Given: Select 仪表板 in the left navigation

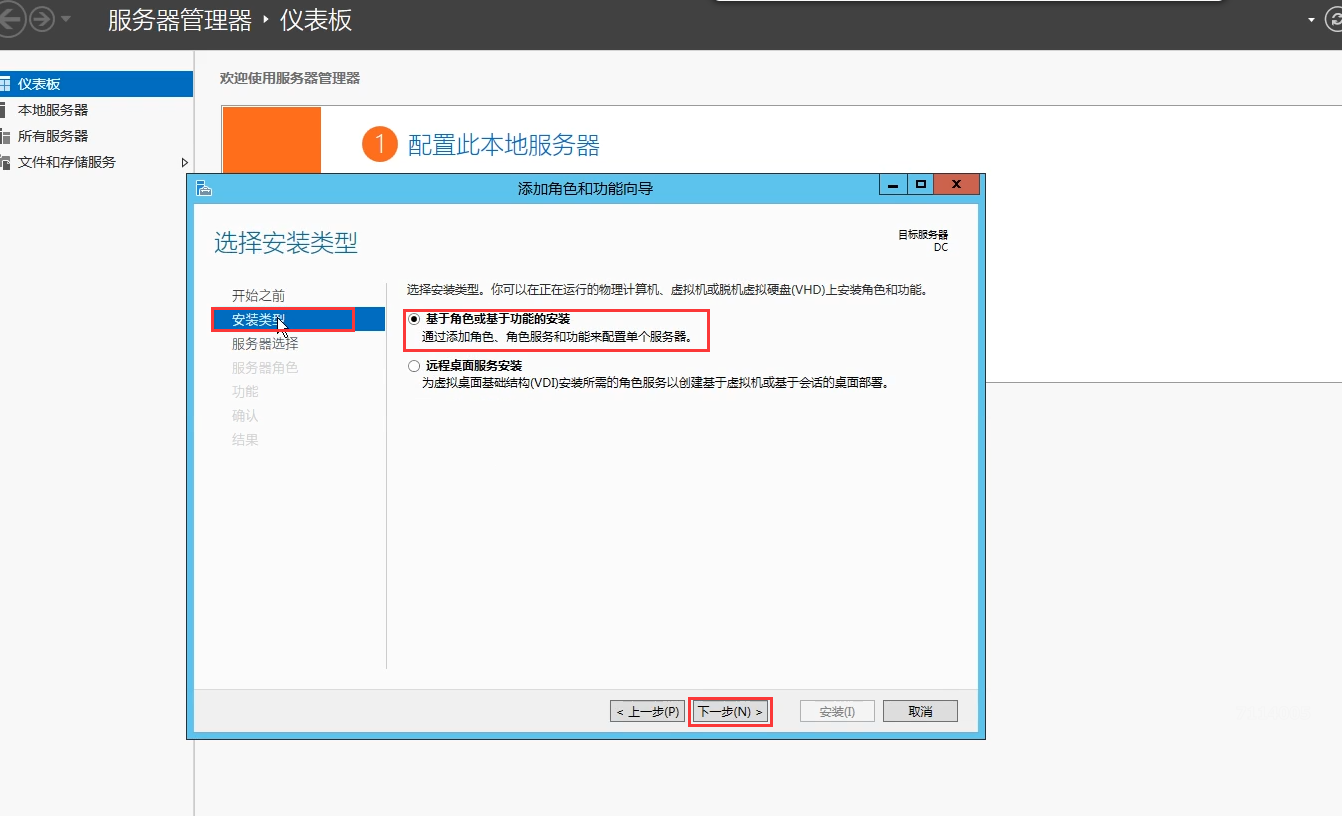Looking at the screenshot, I should point(96,84).
